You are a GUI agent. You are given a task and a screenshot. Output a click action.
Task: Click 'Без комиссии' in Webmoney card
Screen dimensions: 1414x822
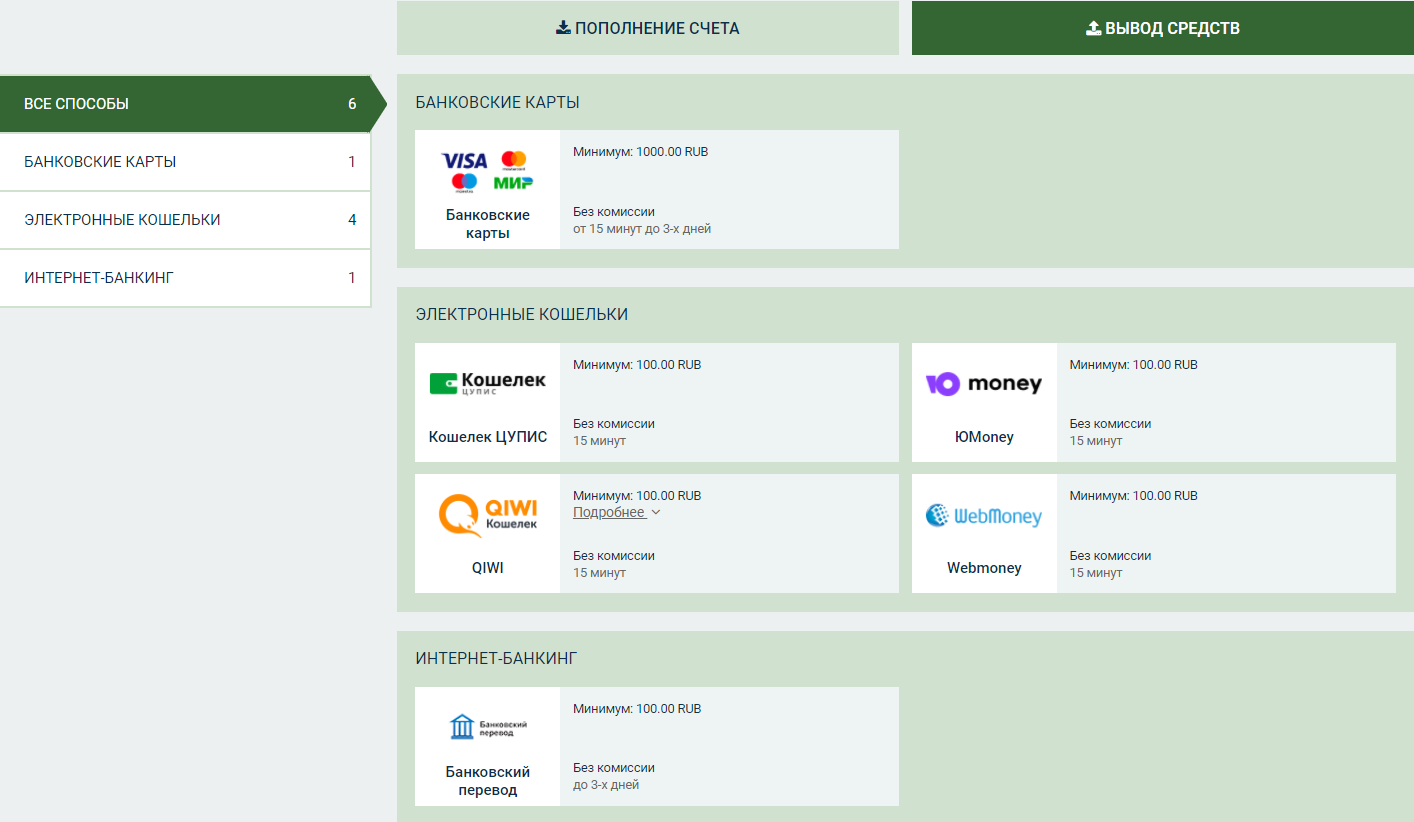[1110, 556]
